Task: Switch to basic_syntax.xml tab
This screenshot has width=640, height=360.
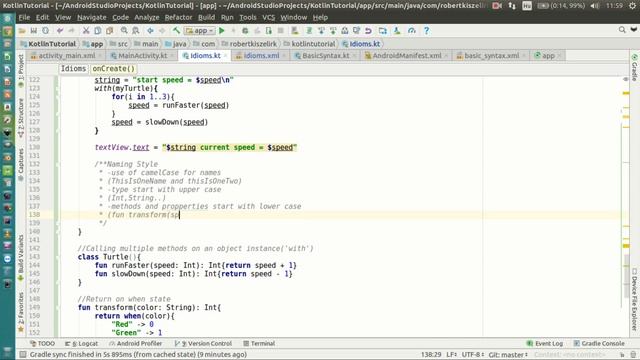Action: [491, 56]
